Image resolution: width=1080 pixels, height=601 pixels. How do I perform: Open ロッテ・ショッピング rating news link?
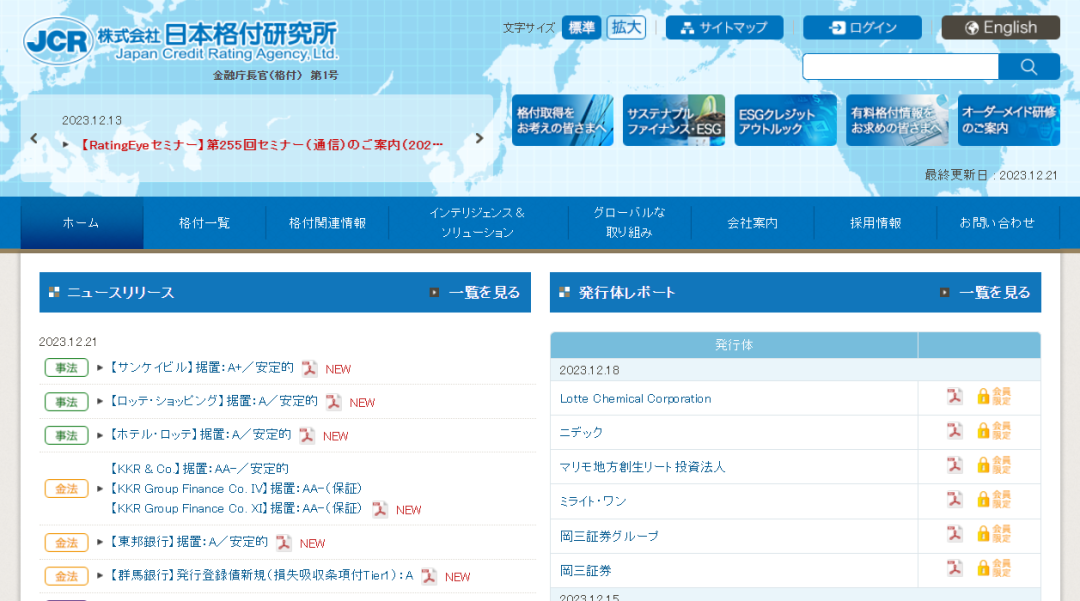tap(214, 401)
